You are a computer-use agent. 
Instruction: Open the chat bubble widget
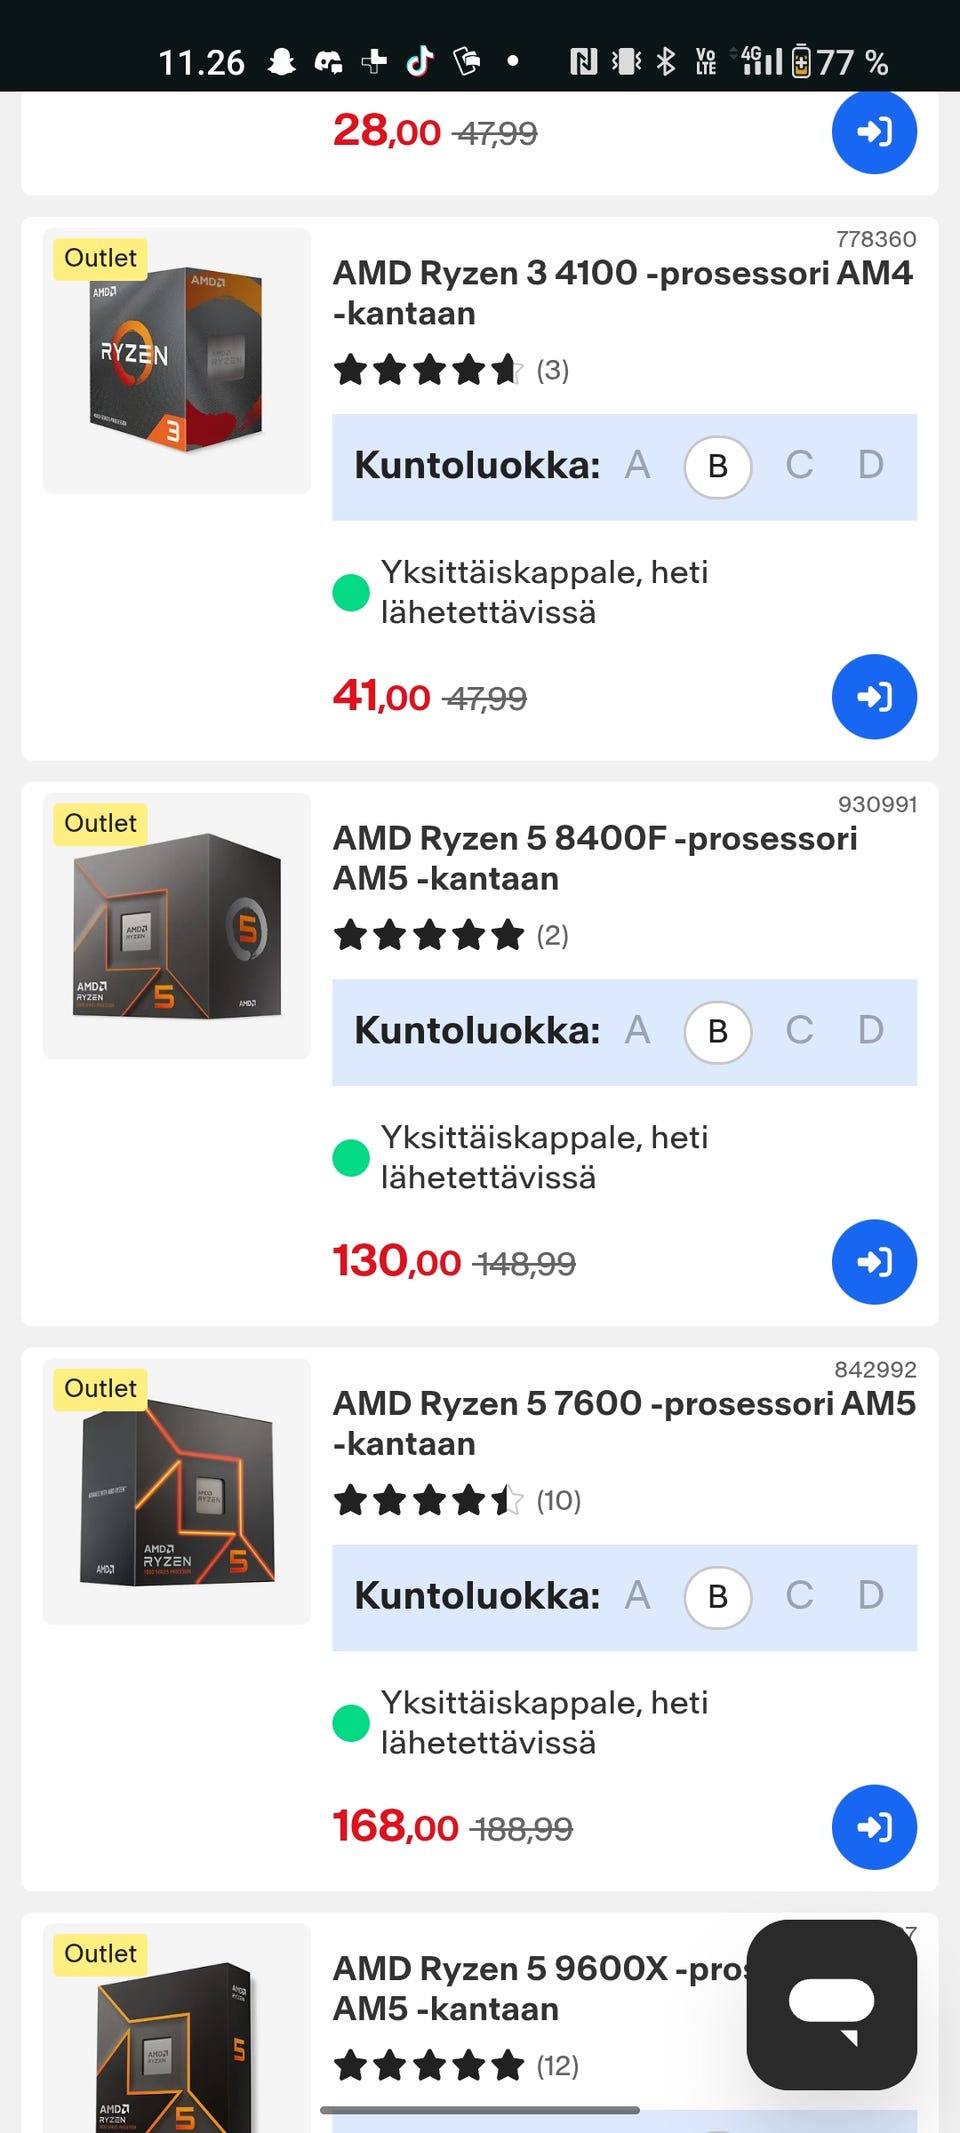pyautogui.click(x=832, y=2004)
